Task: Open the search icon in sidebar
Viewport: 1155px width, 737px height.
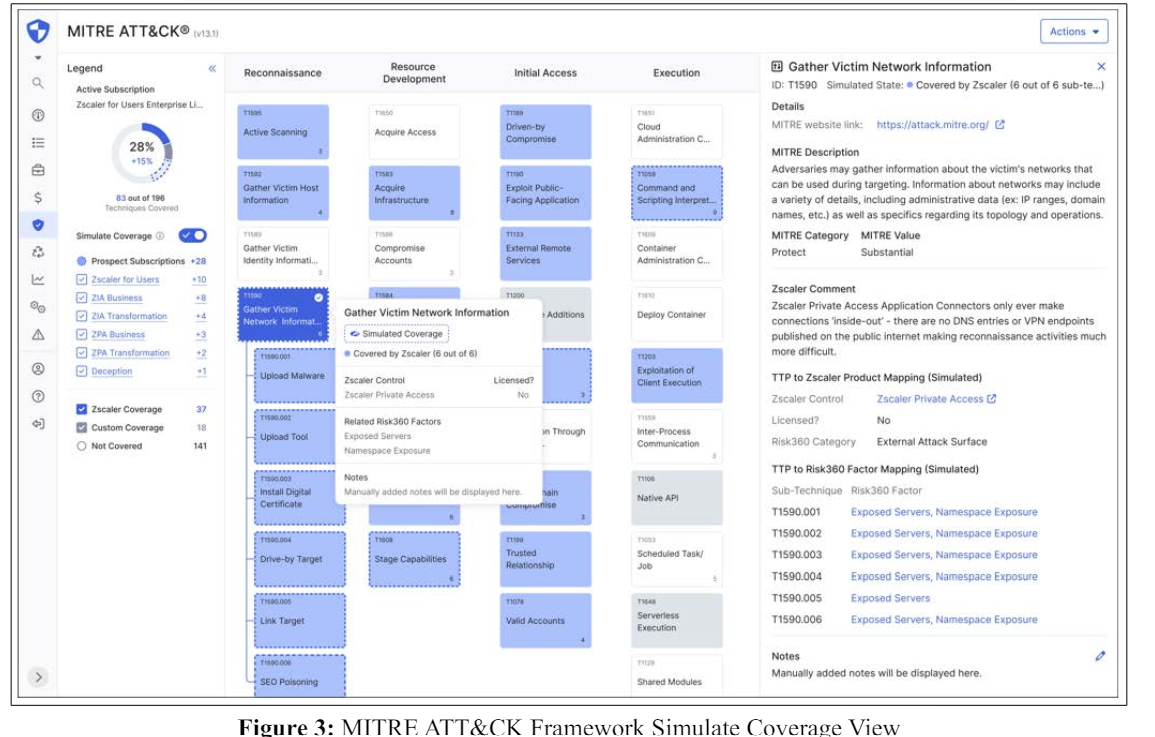Action: click(x=38, y=83)
